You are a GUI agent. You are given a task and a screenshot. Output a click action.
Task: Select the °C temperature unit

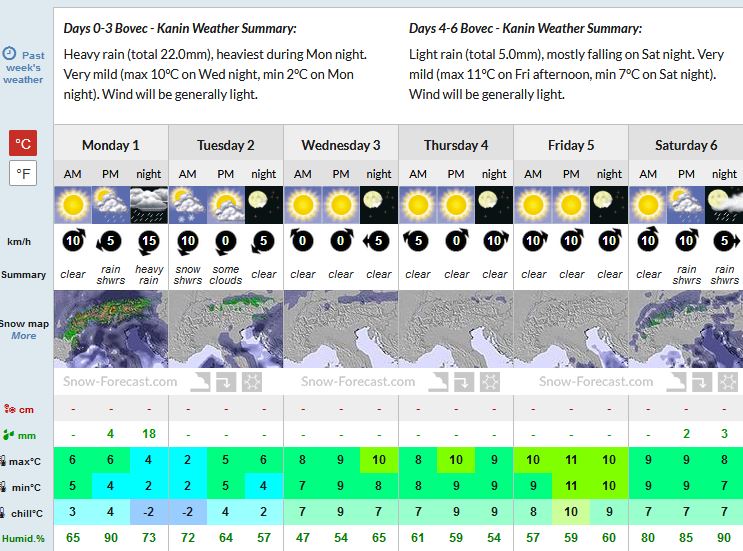point(23,143)
